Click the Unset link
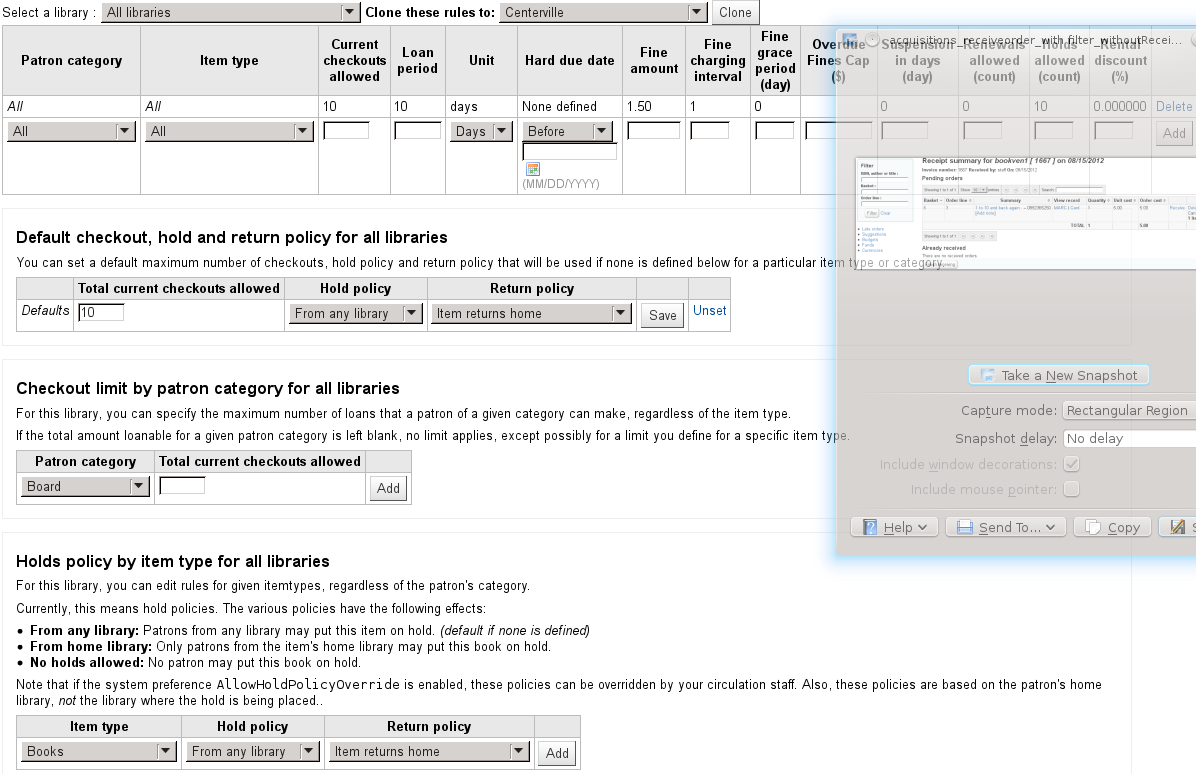Viewport: 1196px width, 774px height. [710, 311]
